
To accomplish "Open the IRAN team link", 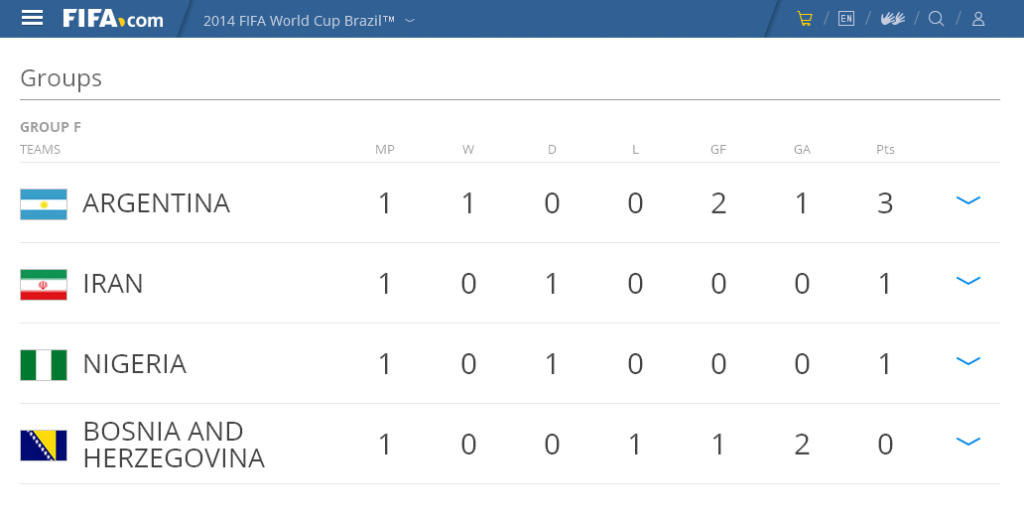I will point(113,284).
